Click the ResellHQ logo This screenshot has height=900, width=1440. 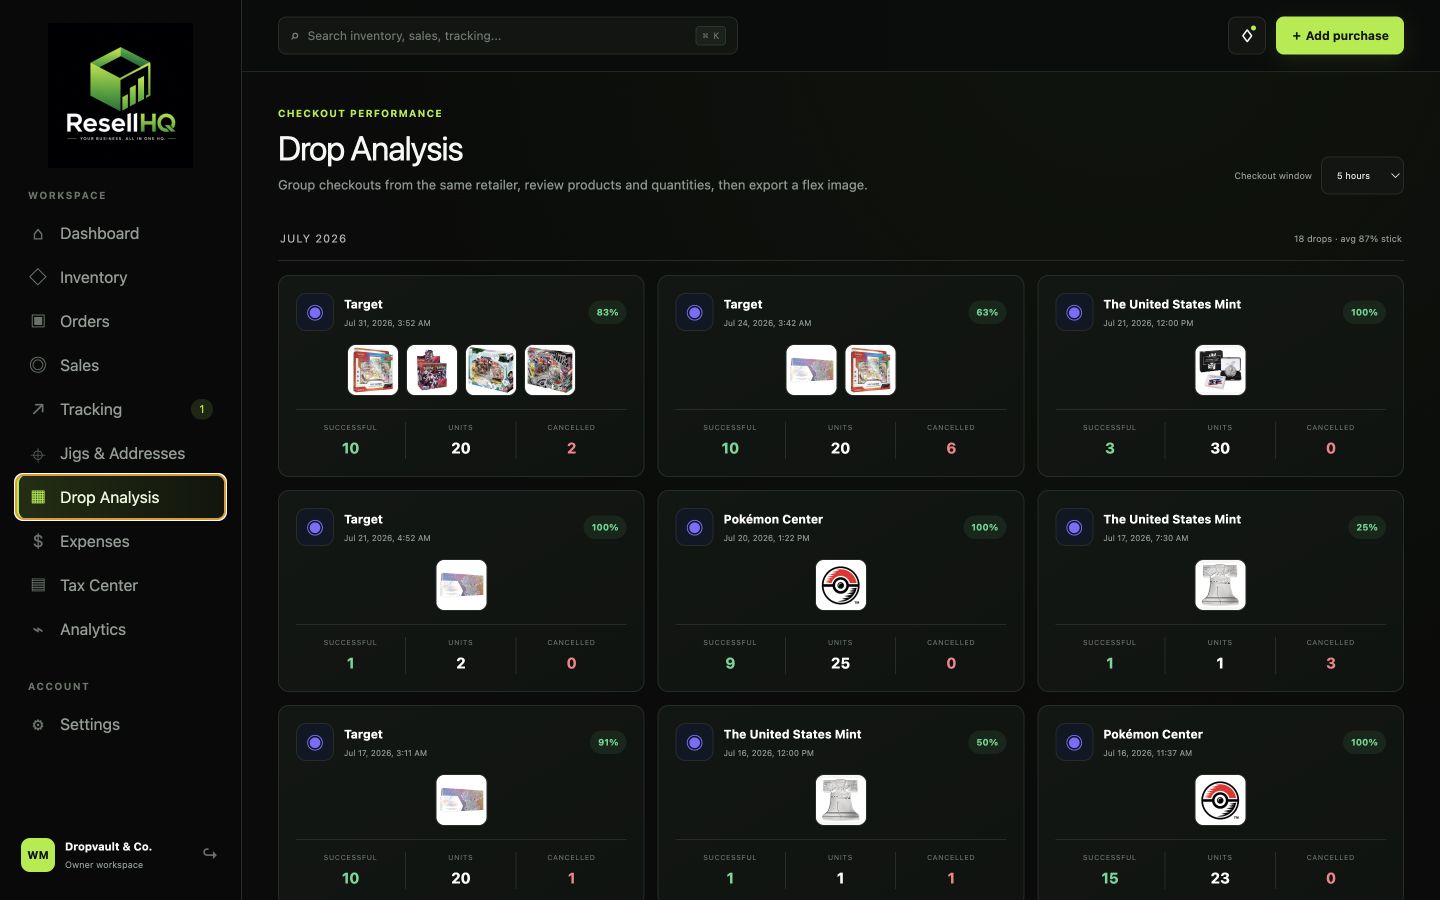tap(120, 95)
